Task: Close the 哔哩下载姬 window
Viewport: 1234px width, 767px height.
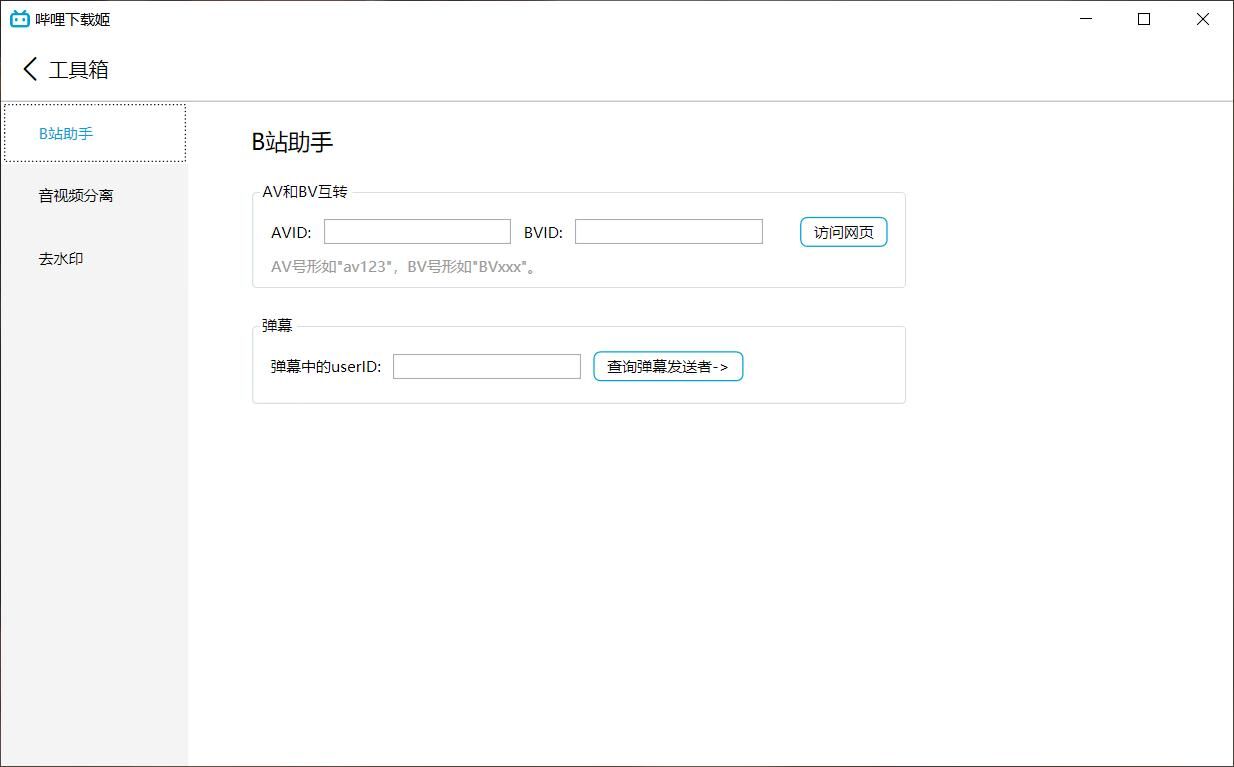Action: 1202,19
